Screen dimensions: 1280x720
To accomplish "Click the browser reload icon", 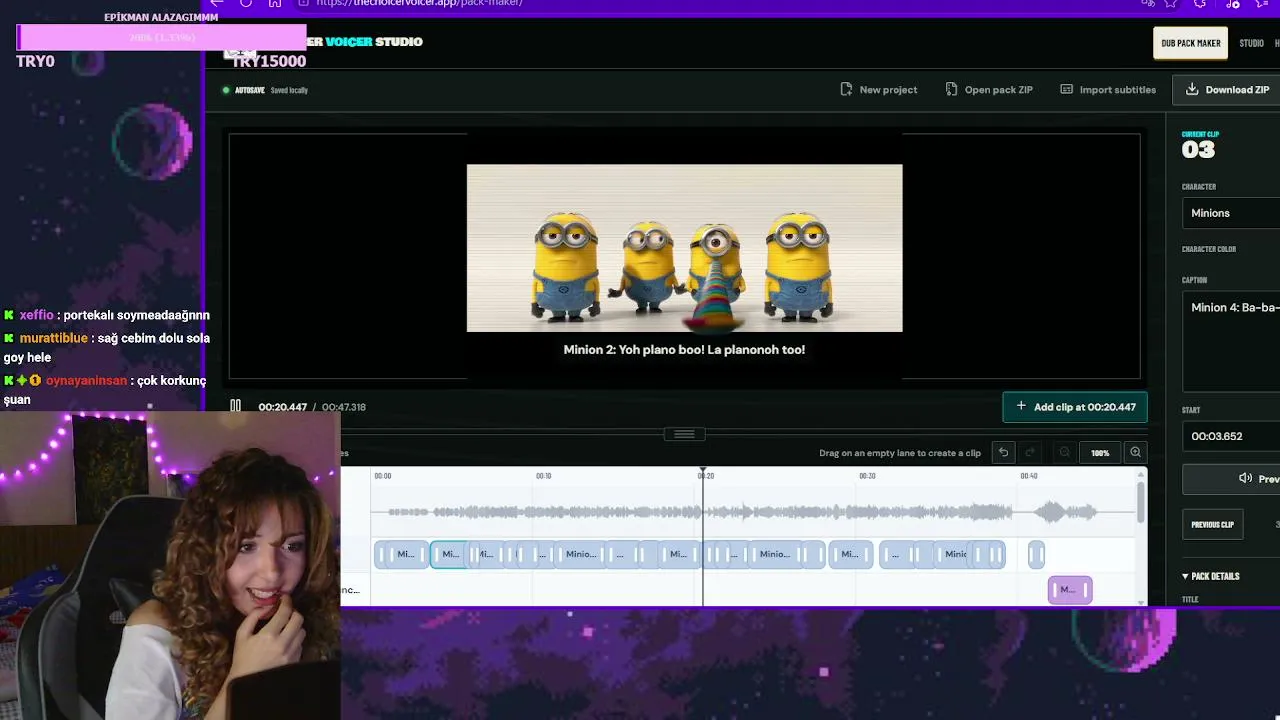I will (x=246, y=3).
